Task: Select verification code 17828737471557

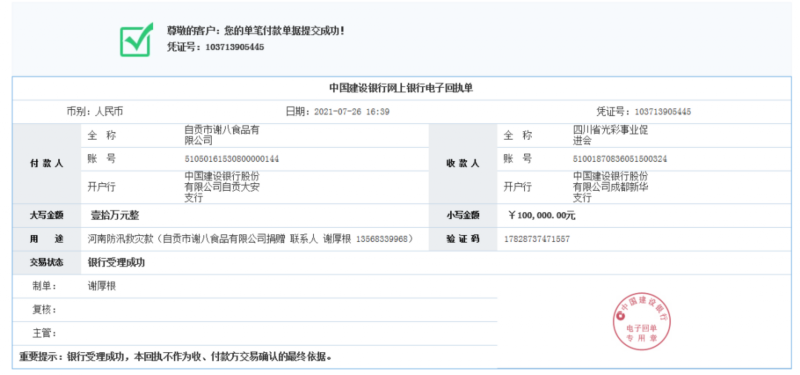Action: coord(537,239)
